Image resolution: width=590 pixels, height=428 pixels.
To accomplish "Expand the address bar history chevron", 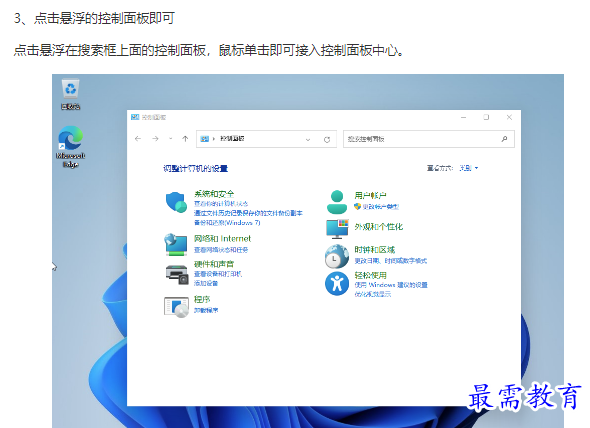I will (x=308, y=139).
